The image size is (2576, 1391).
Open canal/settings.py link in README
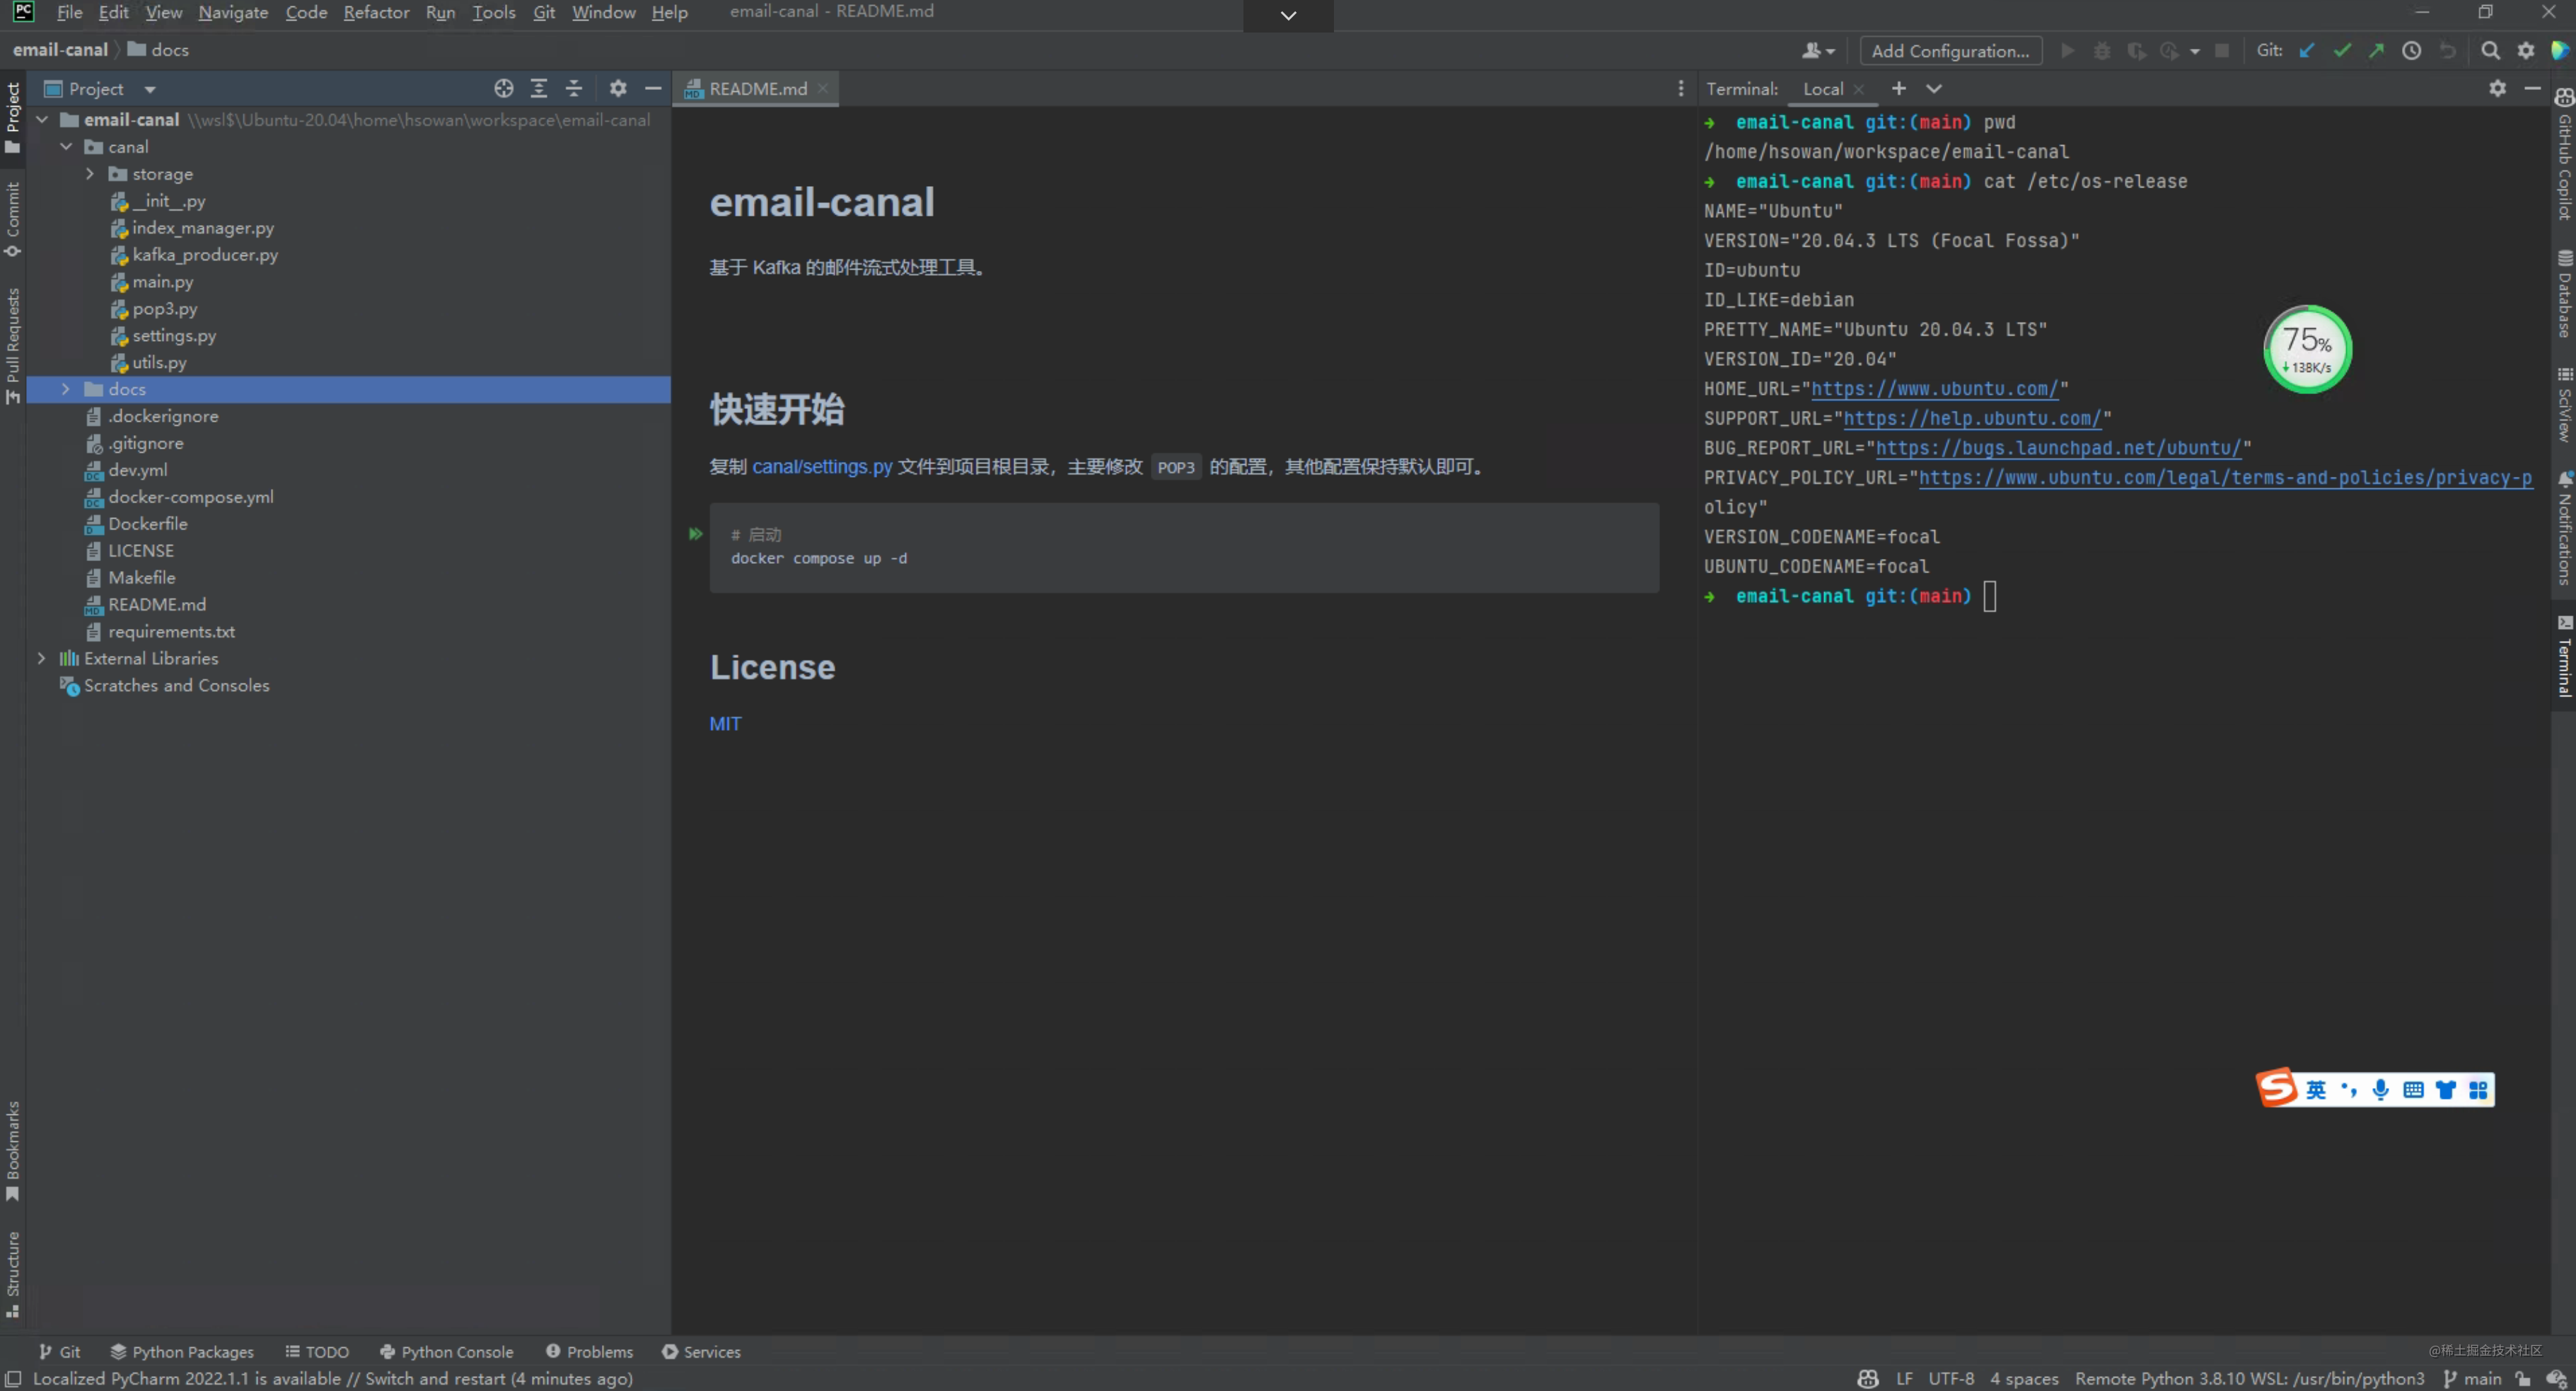point(822,467)
